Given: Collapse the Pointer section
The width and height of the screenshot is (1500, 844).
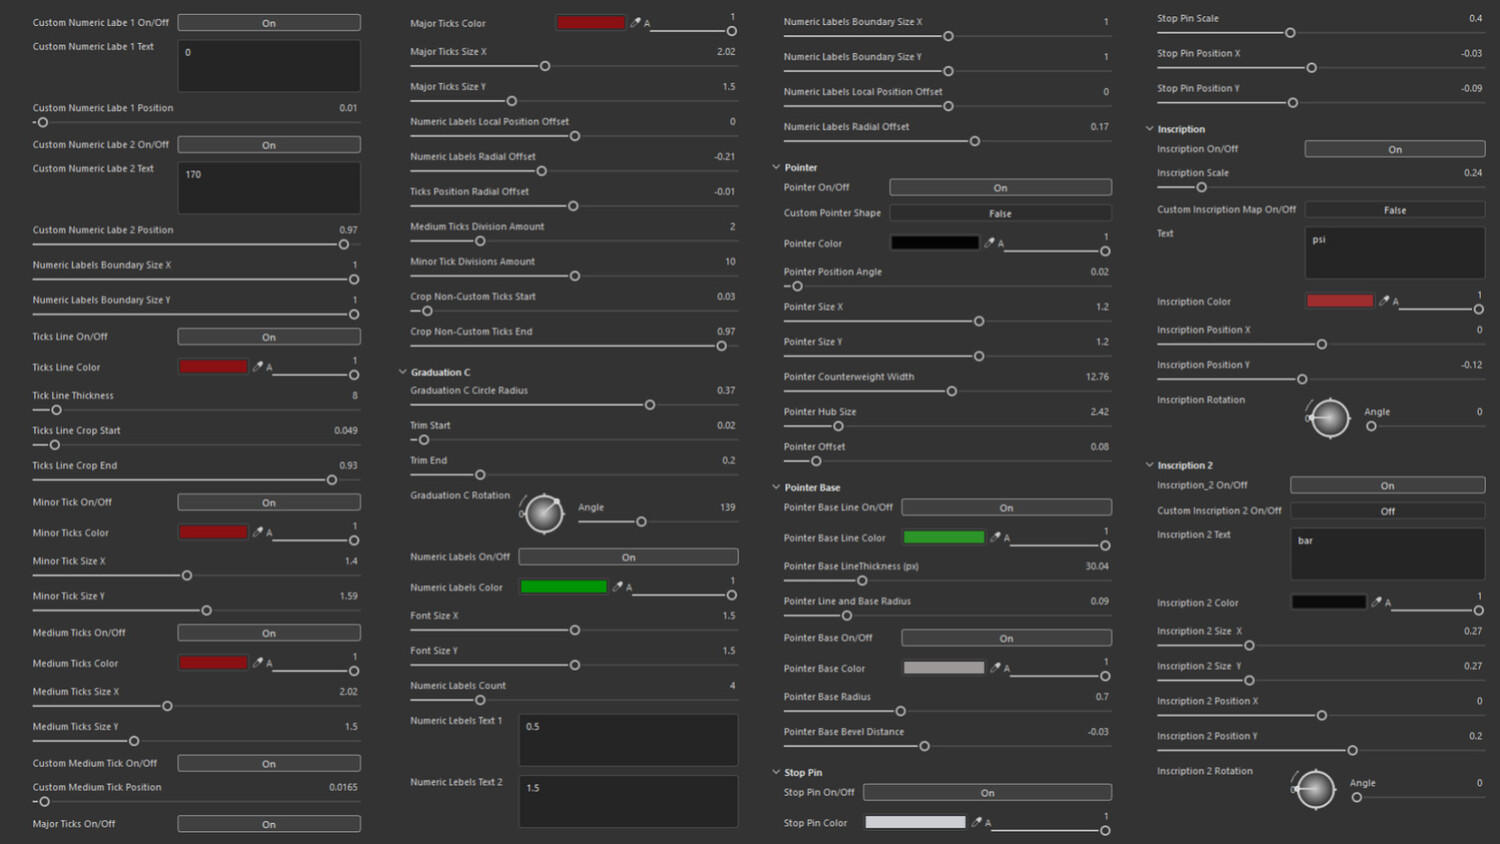Looking at the screenshot, I should [776, 167].
